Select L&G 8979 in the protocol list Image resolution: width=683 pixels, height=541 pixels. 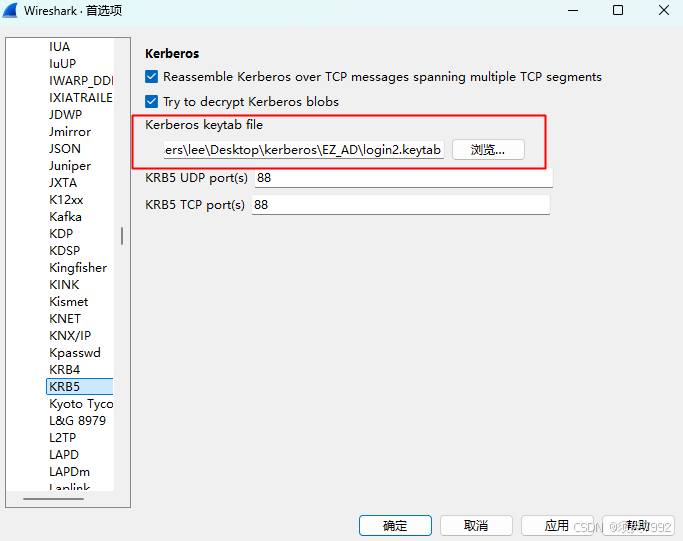click(78, 420)
